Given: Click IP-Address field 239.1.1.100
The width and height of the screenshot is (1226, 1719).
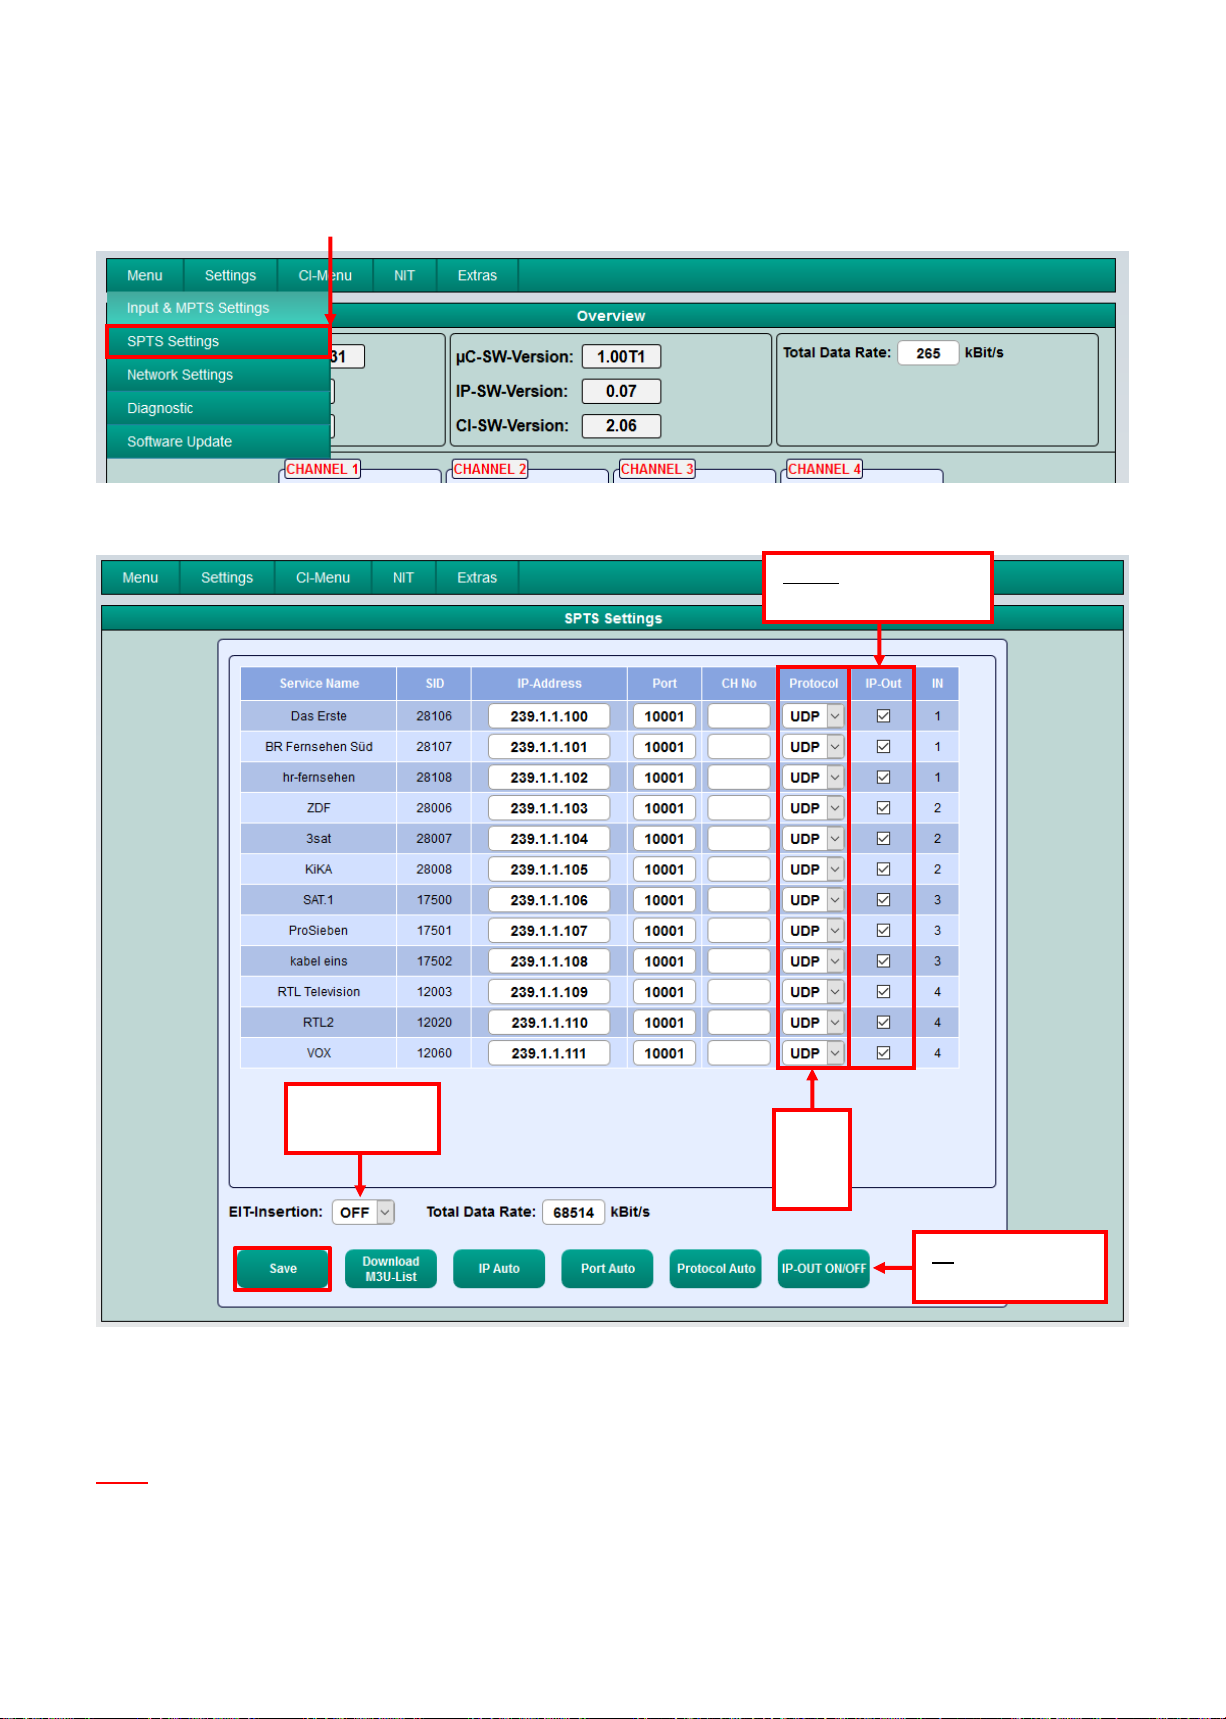Looking at the screenshot, I should (549, 716).
